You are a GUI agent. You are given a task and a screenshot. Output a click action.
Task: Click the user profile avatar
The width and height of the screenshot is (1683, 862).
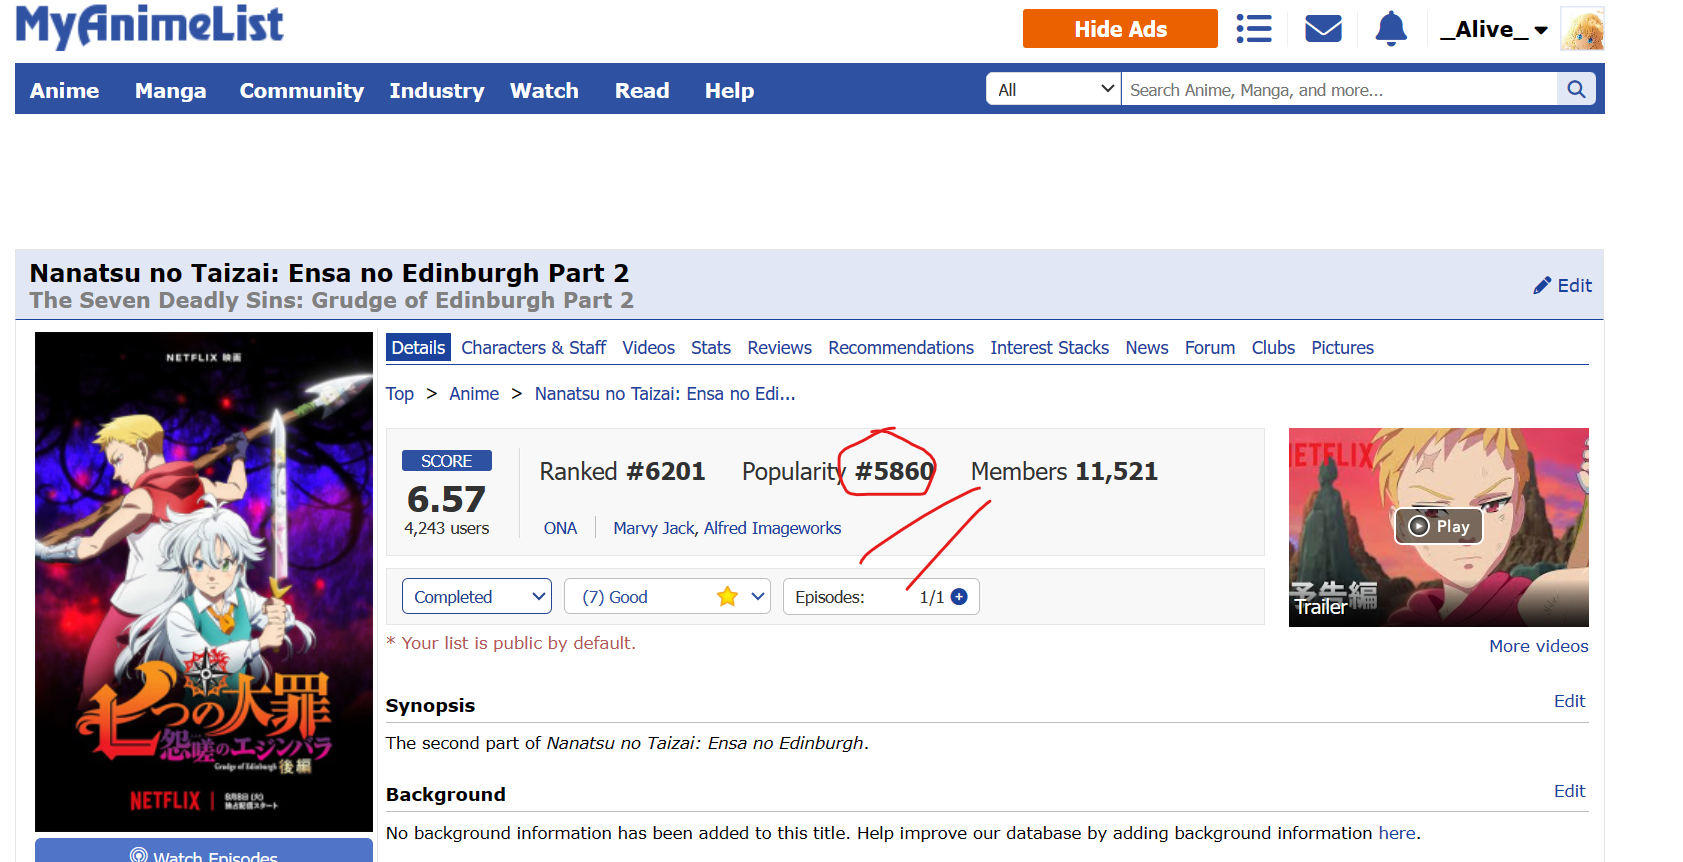(x=1582, y=30)
